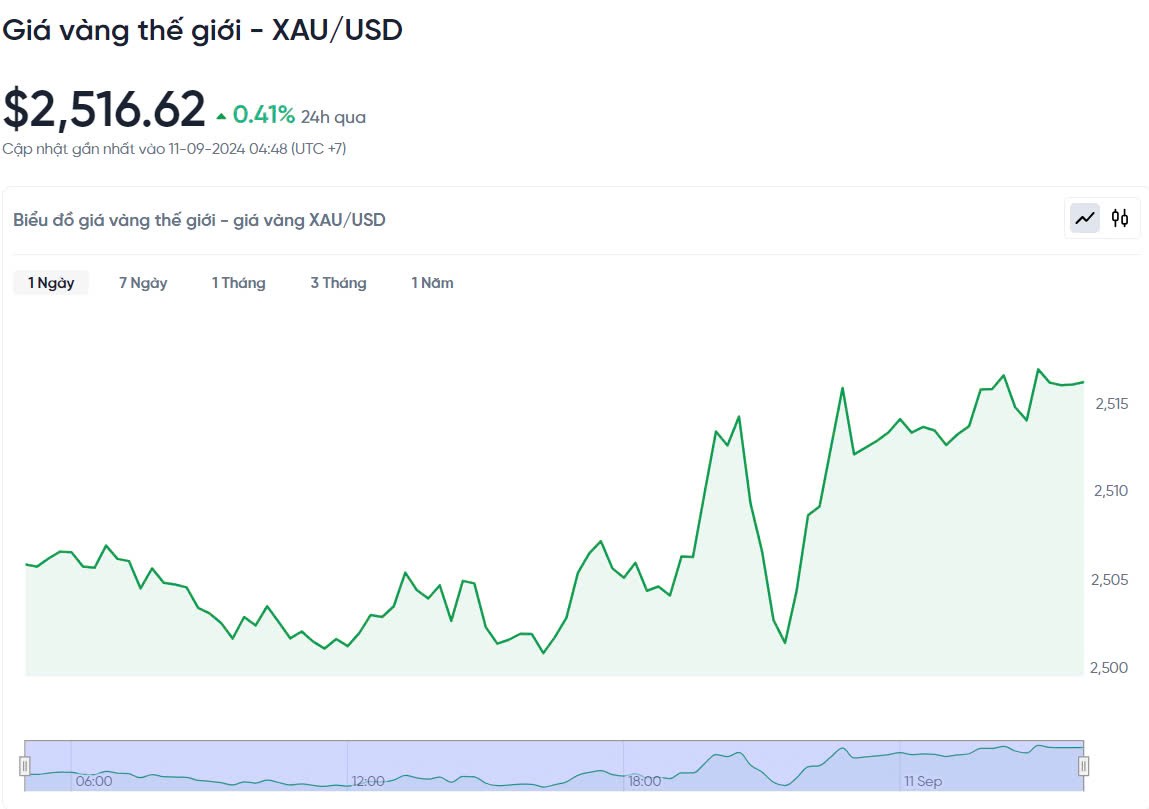
Task: Click the 2,515 y-axis label
Action: (x=1112, y=404)
